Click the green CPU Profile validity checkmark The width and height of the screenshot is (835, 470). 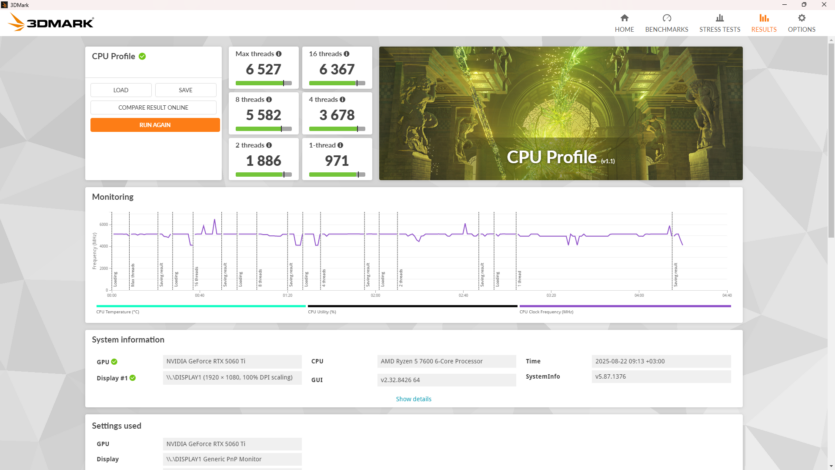point(142,56)
